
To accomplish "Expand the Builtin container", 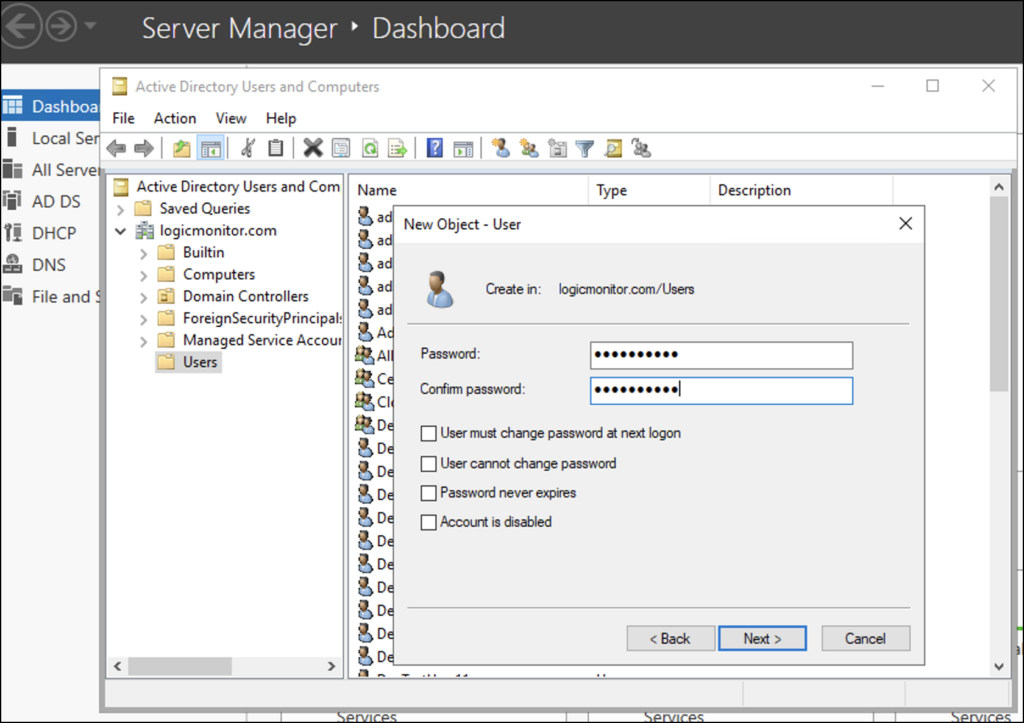I will 146,252.
